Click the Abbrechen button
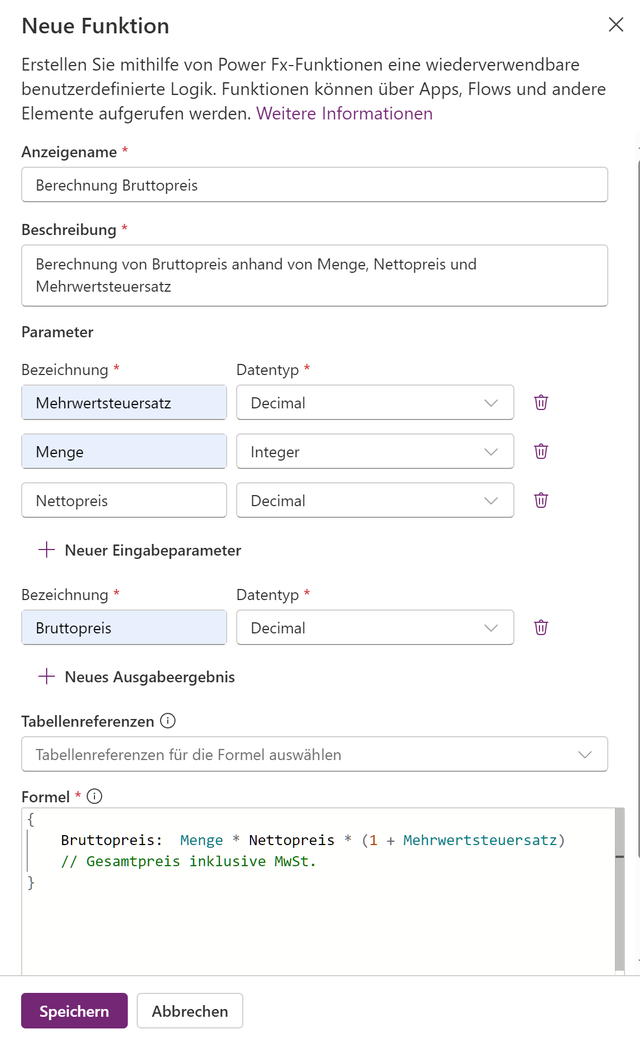The width and height of the screenshot is (640, 1049). (190, 1011)
